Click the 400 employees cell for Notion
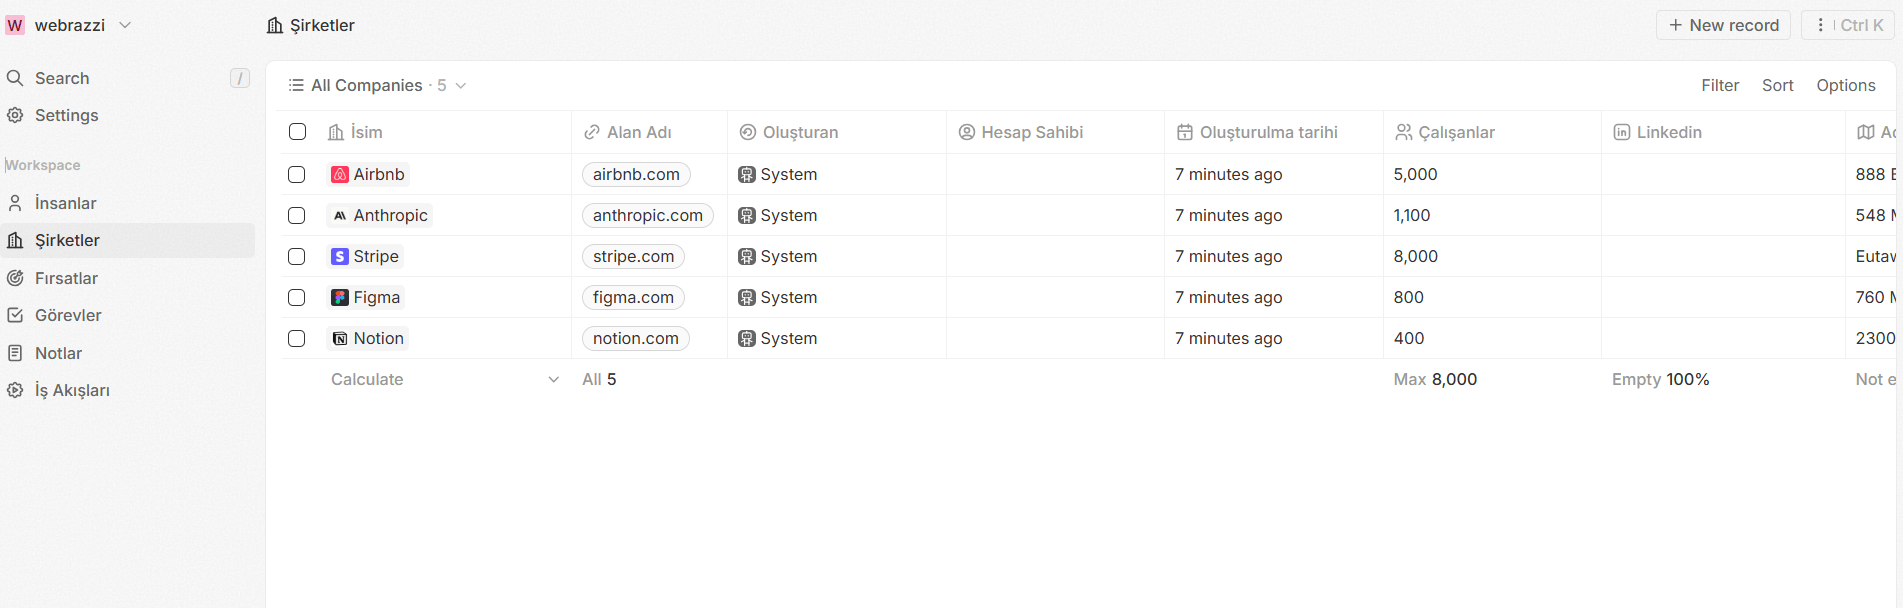 1492,338
